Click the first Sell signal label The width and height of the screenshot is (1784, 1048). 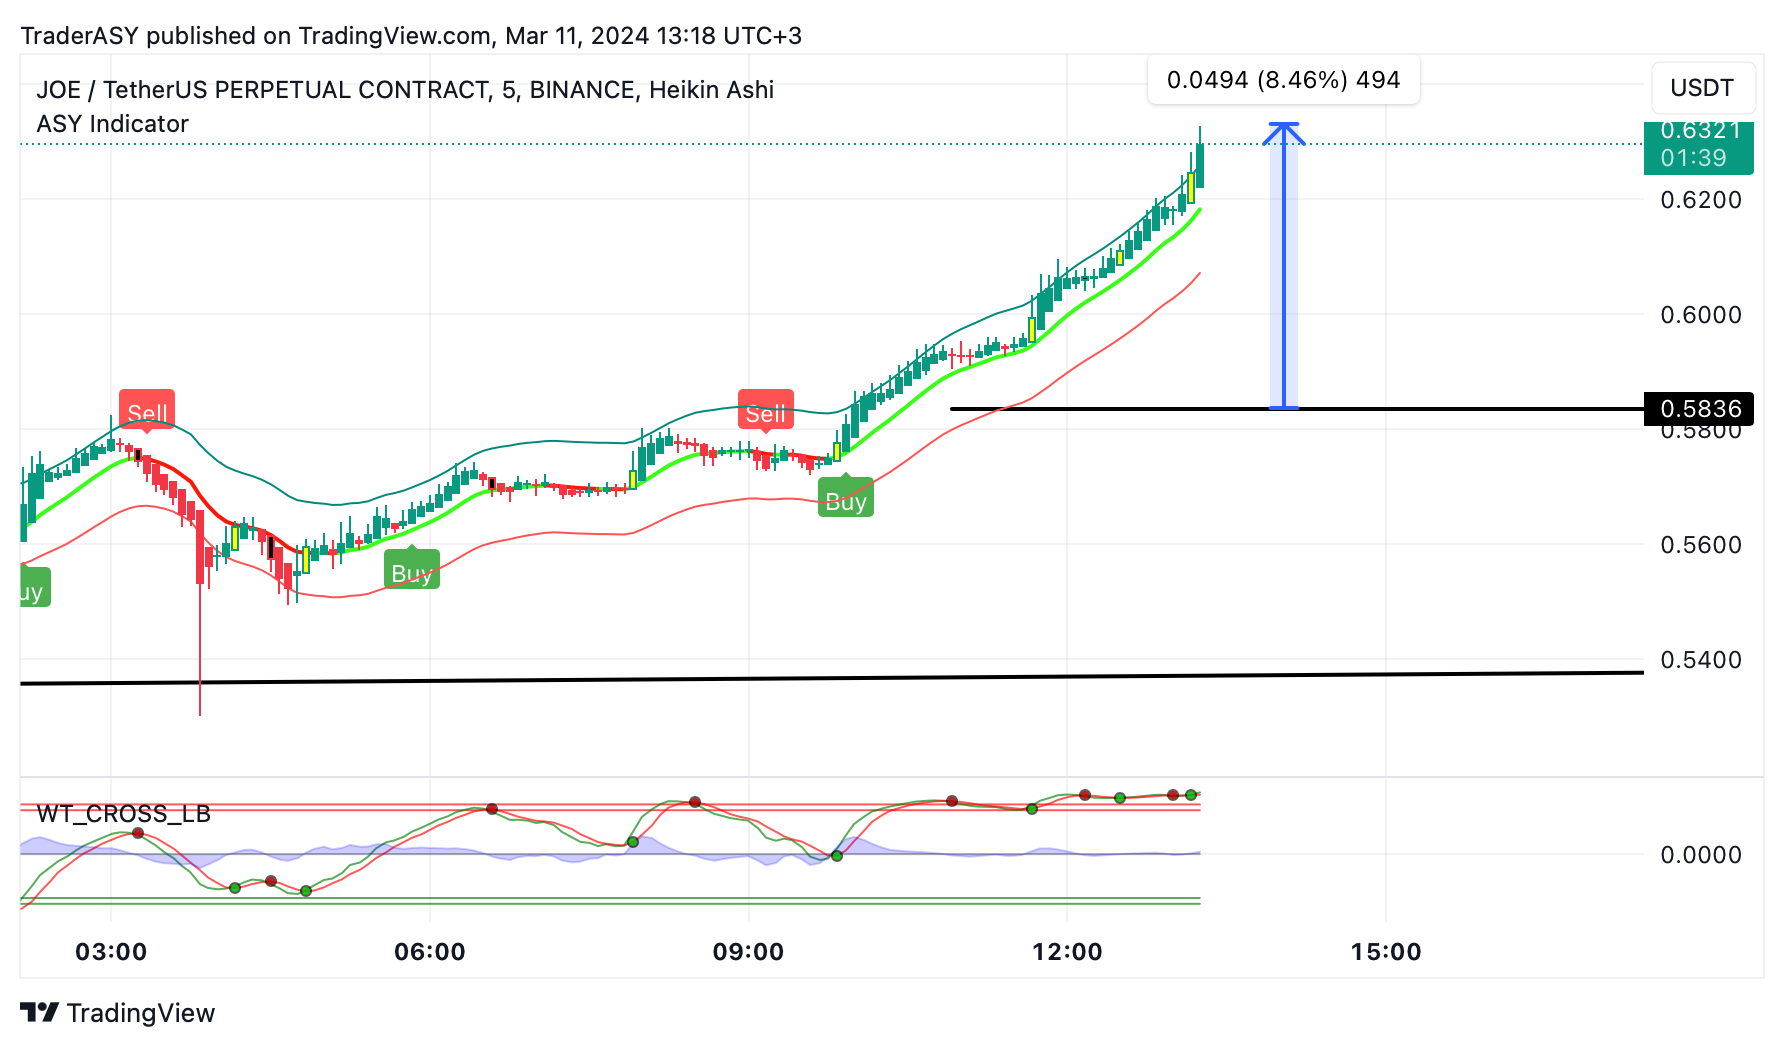coord(147,412)
